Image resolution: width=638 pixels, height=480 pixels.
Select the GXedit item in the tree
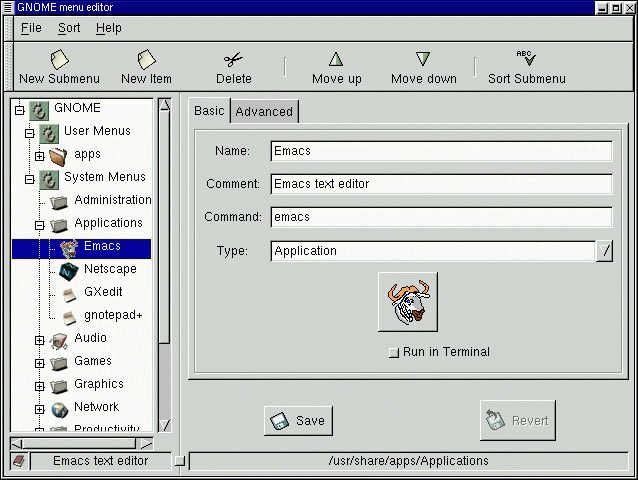[x=103, y=292]
